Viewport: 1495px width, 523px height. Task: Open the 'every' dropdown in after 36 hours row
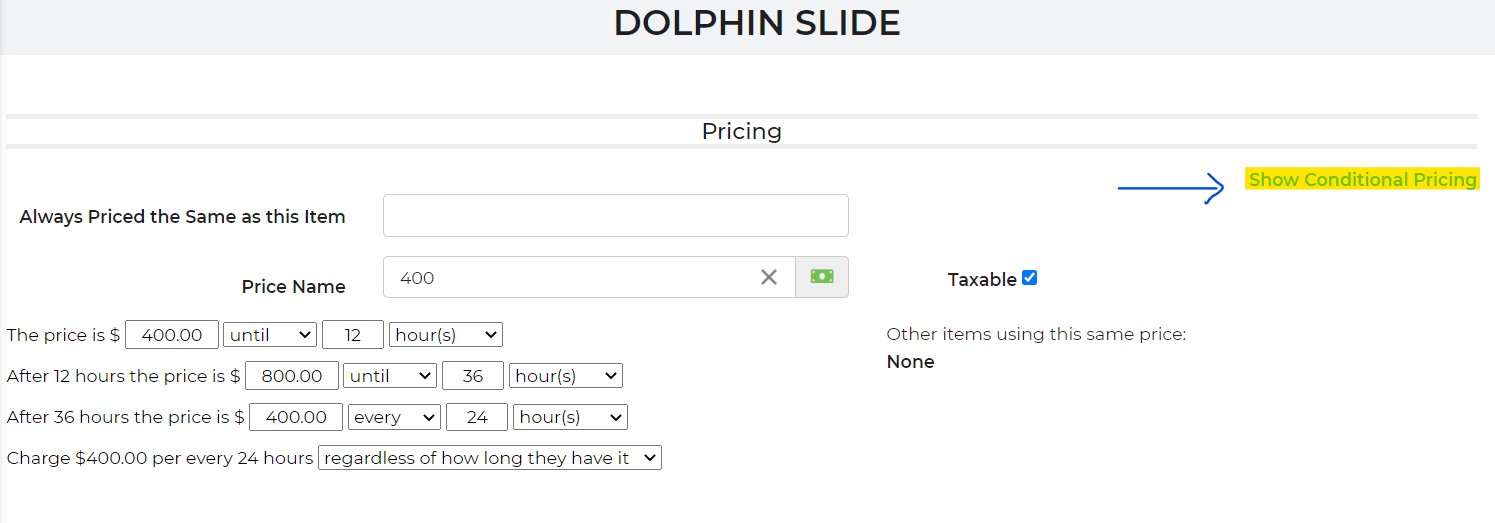394,417
